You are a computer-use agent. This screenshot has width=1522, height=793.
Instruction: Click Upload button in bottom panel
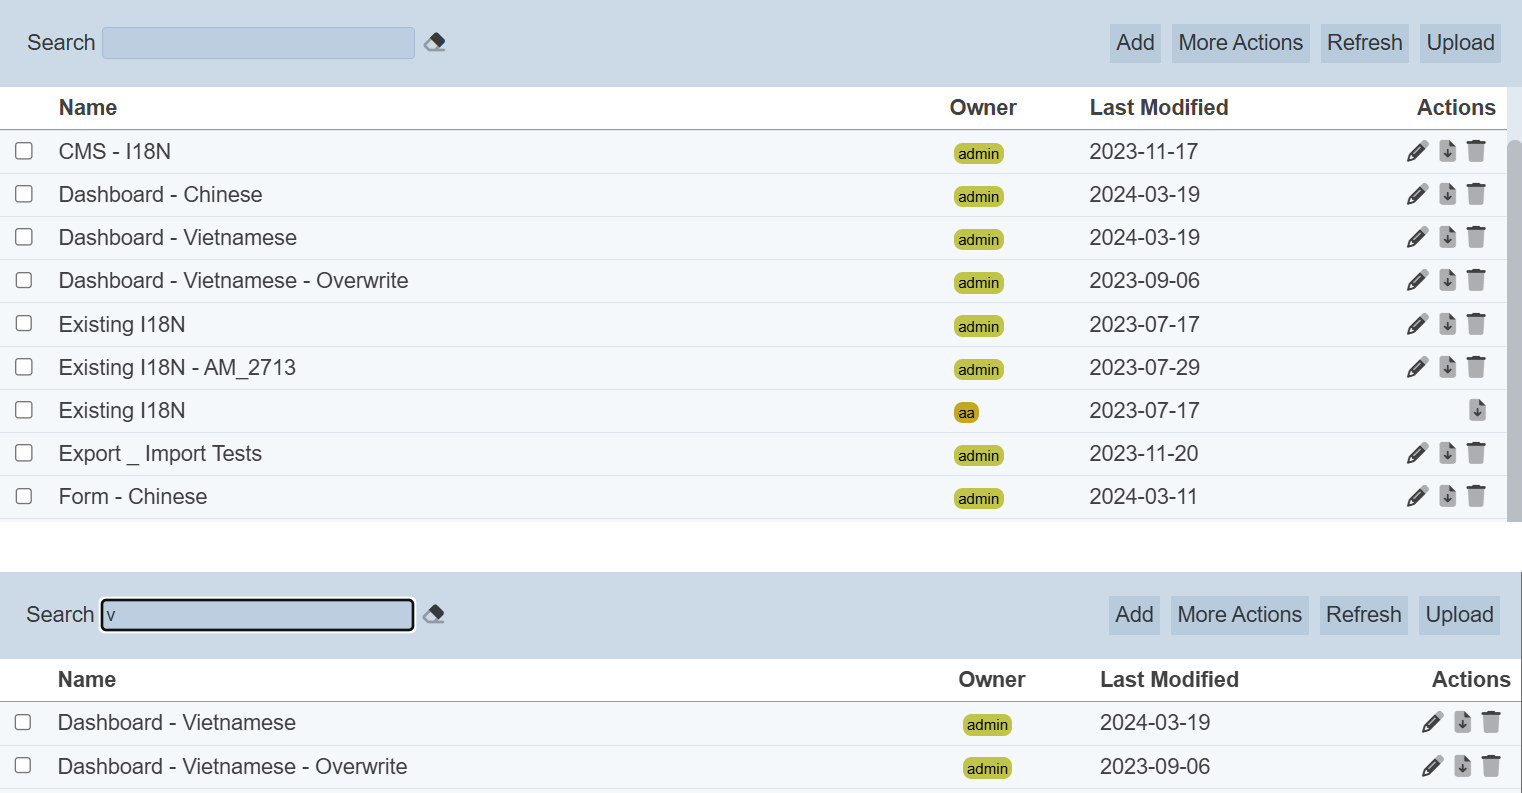[1459, 615]
